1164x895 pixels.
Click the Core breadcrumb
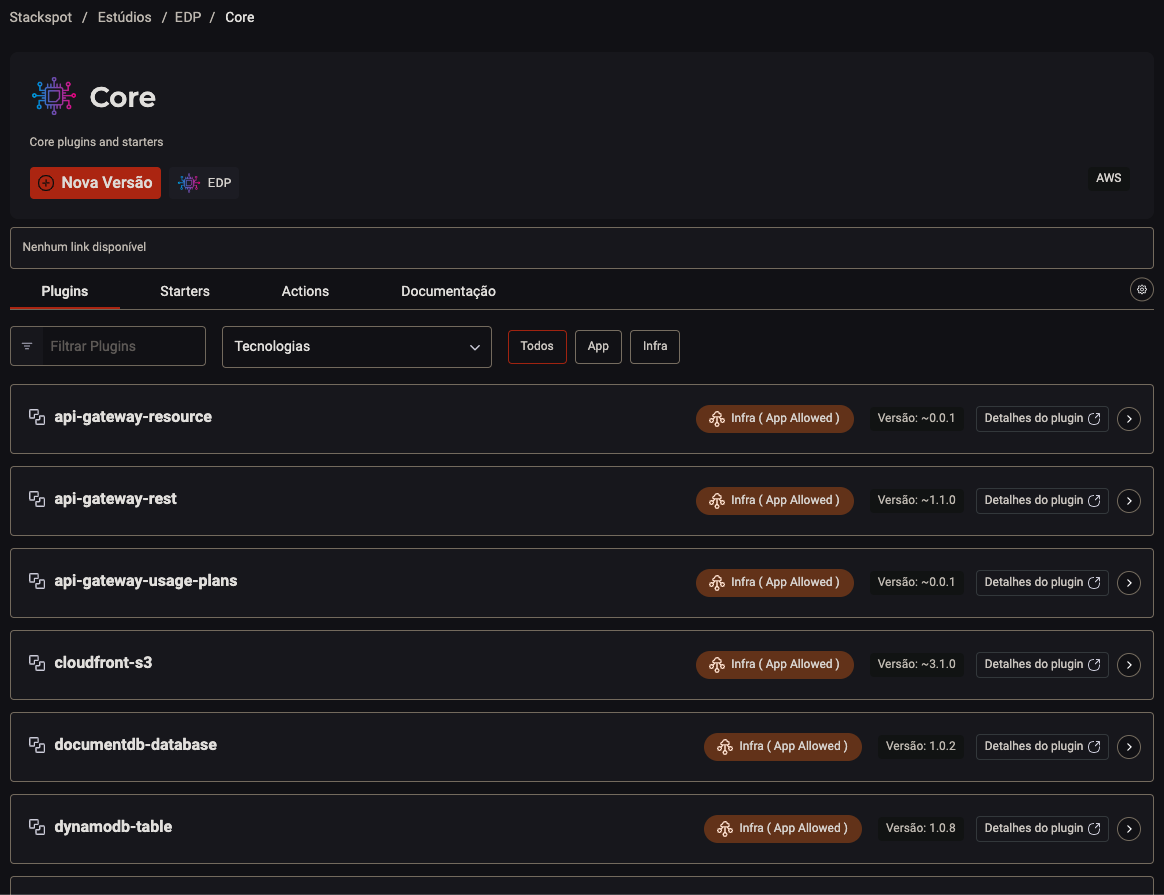point(240,17)
